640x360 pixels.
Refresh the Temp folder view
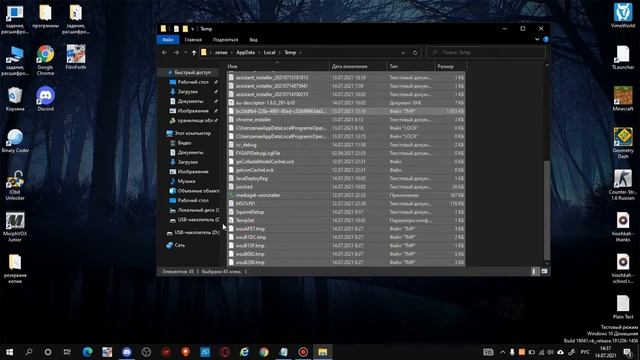(415, 52)
